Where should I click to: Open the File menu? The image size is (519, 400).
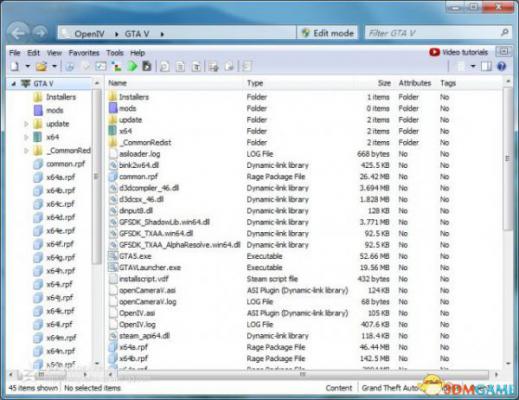click(15, 53)
